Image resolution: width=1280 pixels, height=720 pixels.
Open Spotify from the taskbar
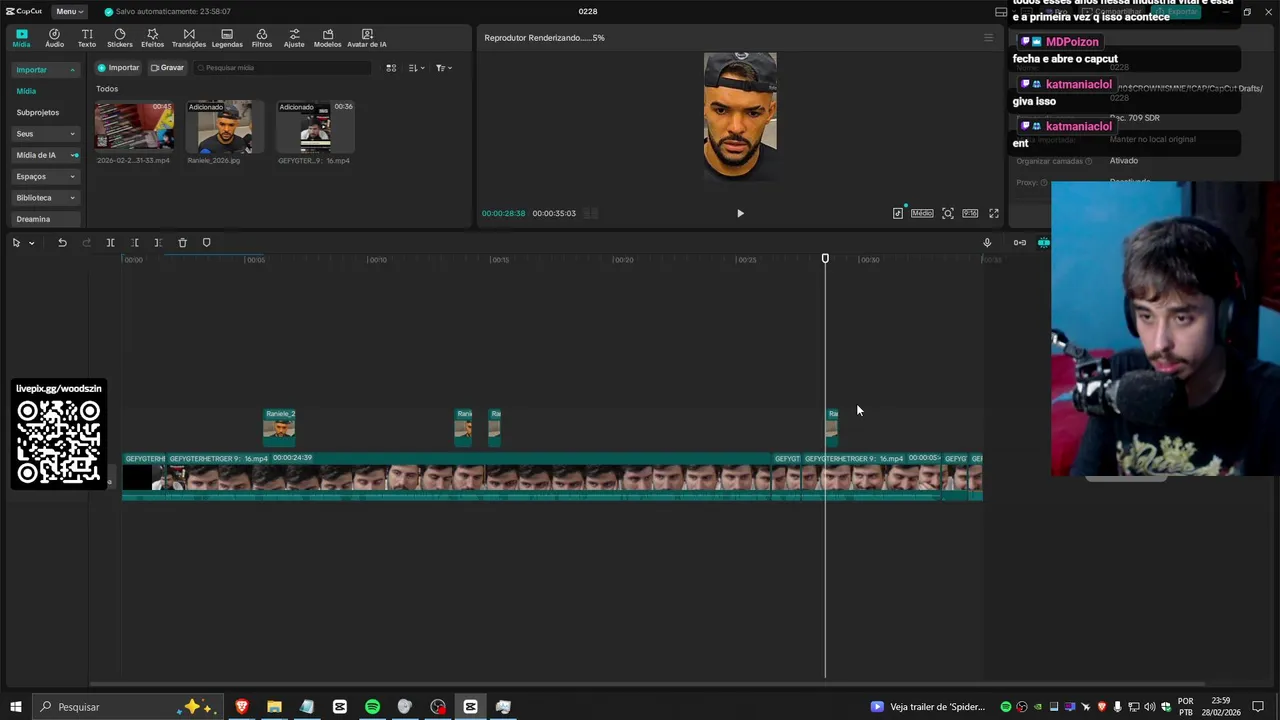click(372, 706)
